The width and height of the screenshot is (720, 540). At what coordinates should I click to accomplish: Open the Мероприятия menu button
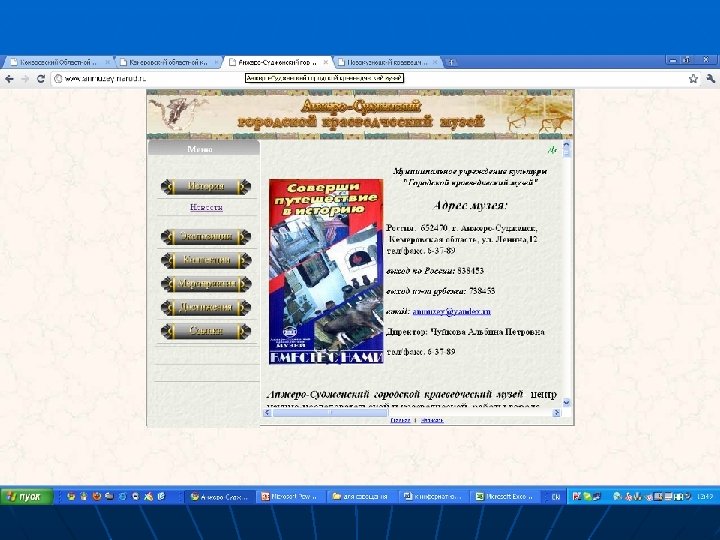tap(206, 284)
